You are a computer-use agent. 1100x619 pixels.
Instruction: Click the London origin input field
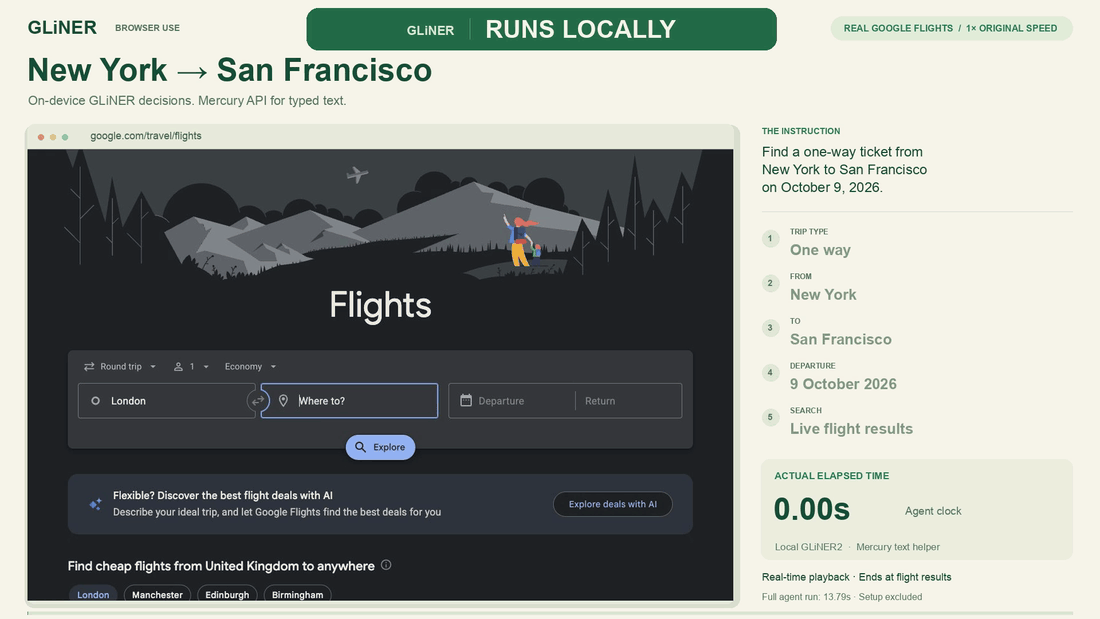166,401
